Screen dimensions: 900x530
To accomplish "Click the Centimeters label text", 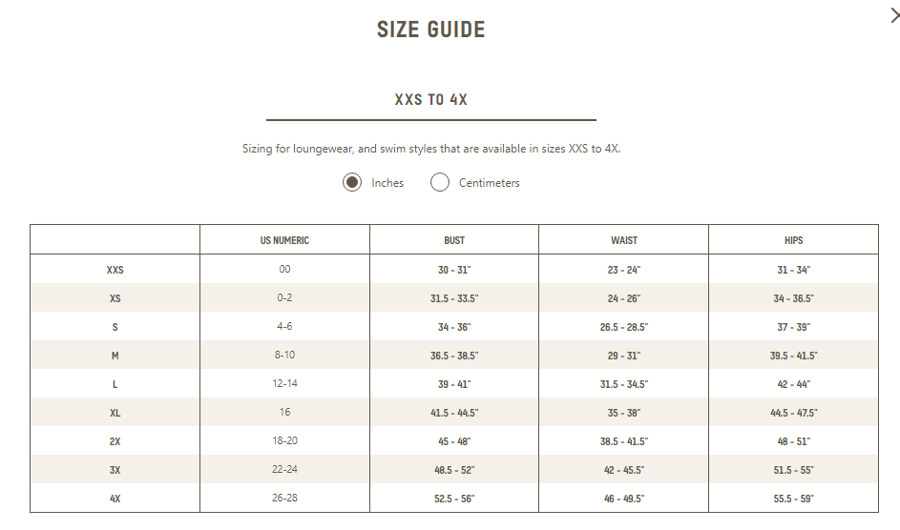I will tap(489, 183).
